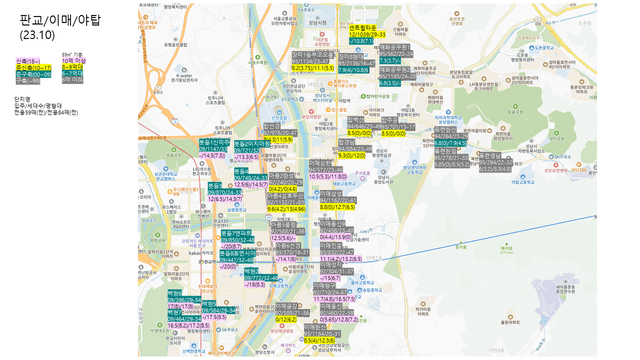Select the price text 9.3(0)/12(0)

[352, 156]
